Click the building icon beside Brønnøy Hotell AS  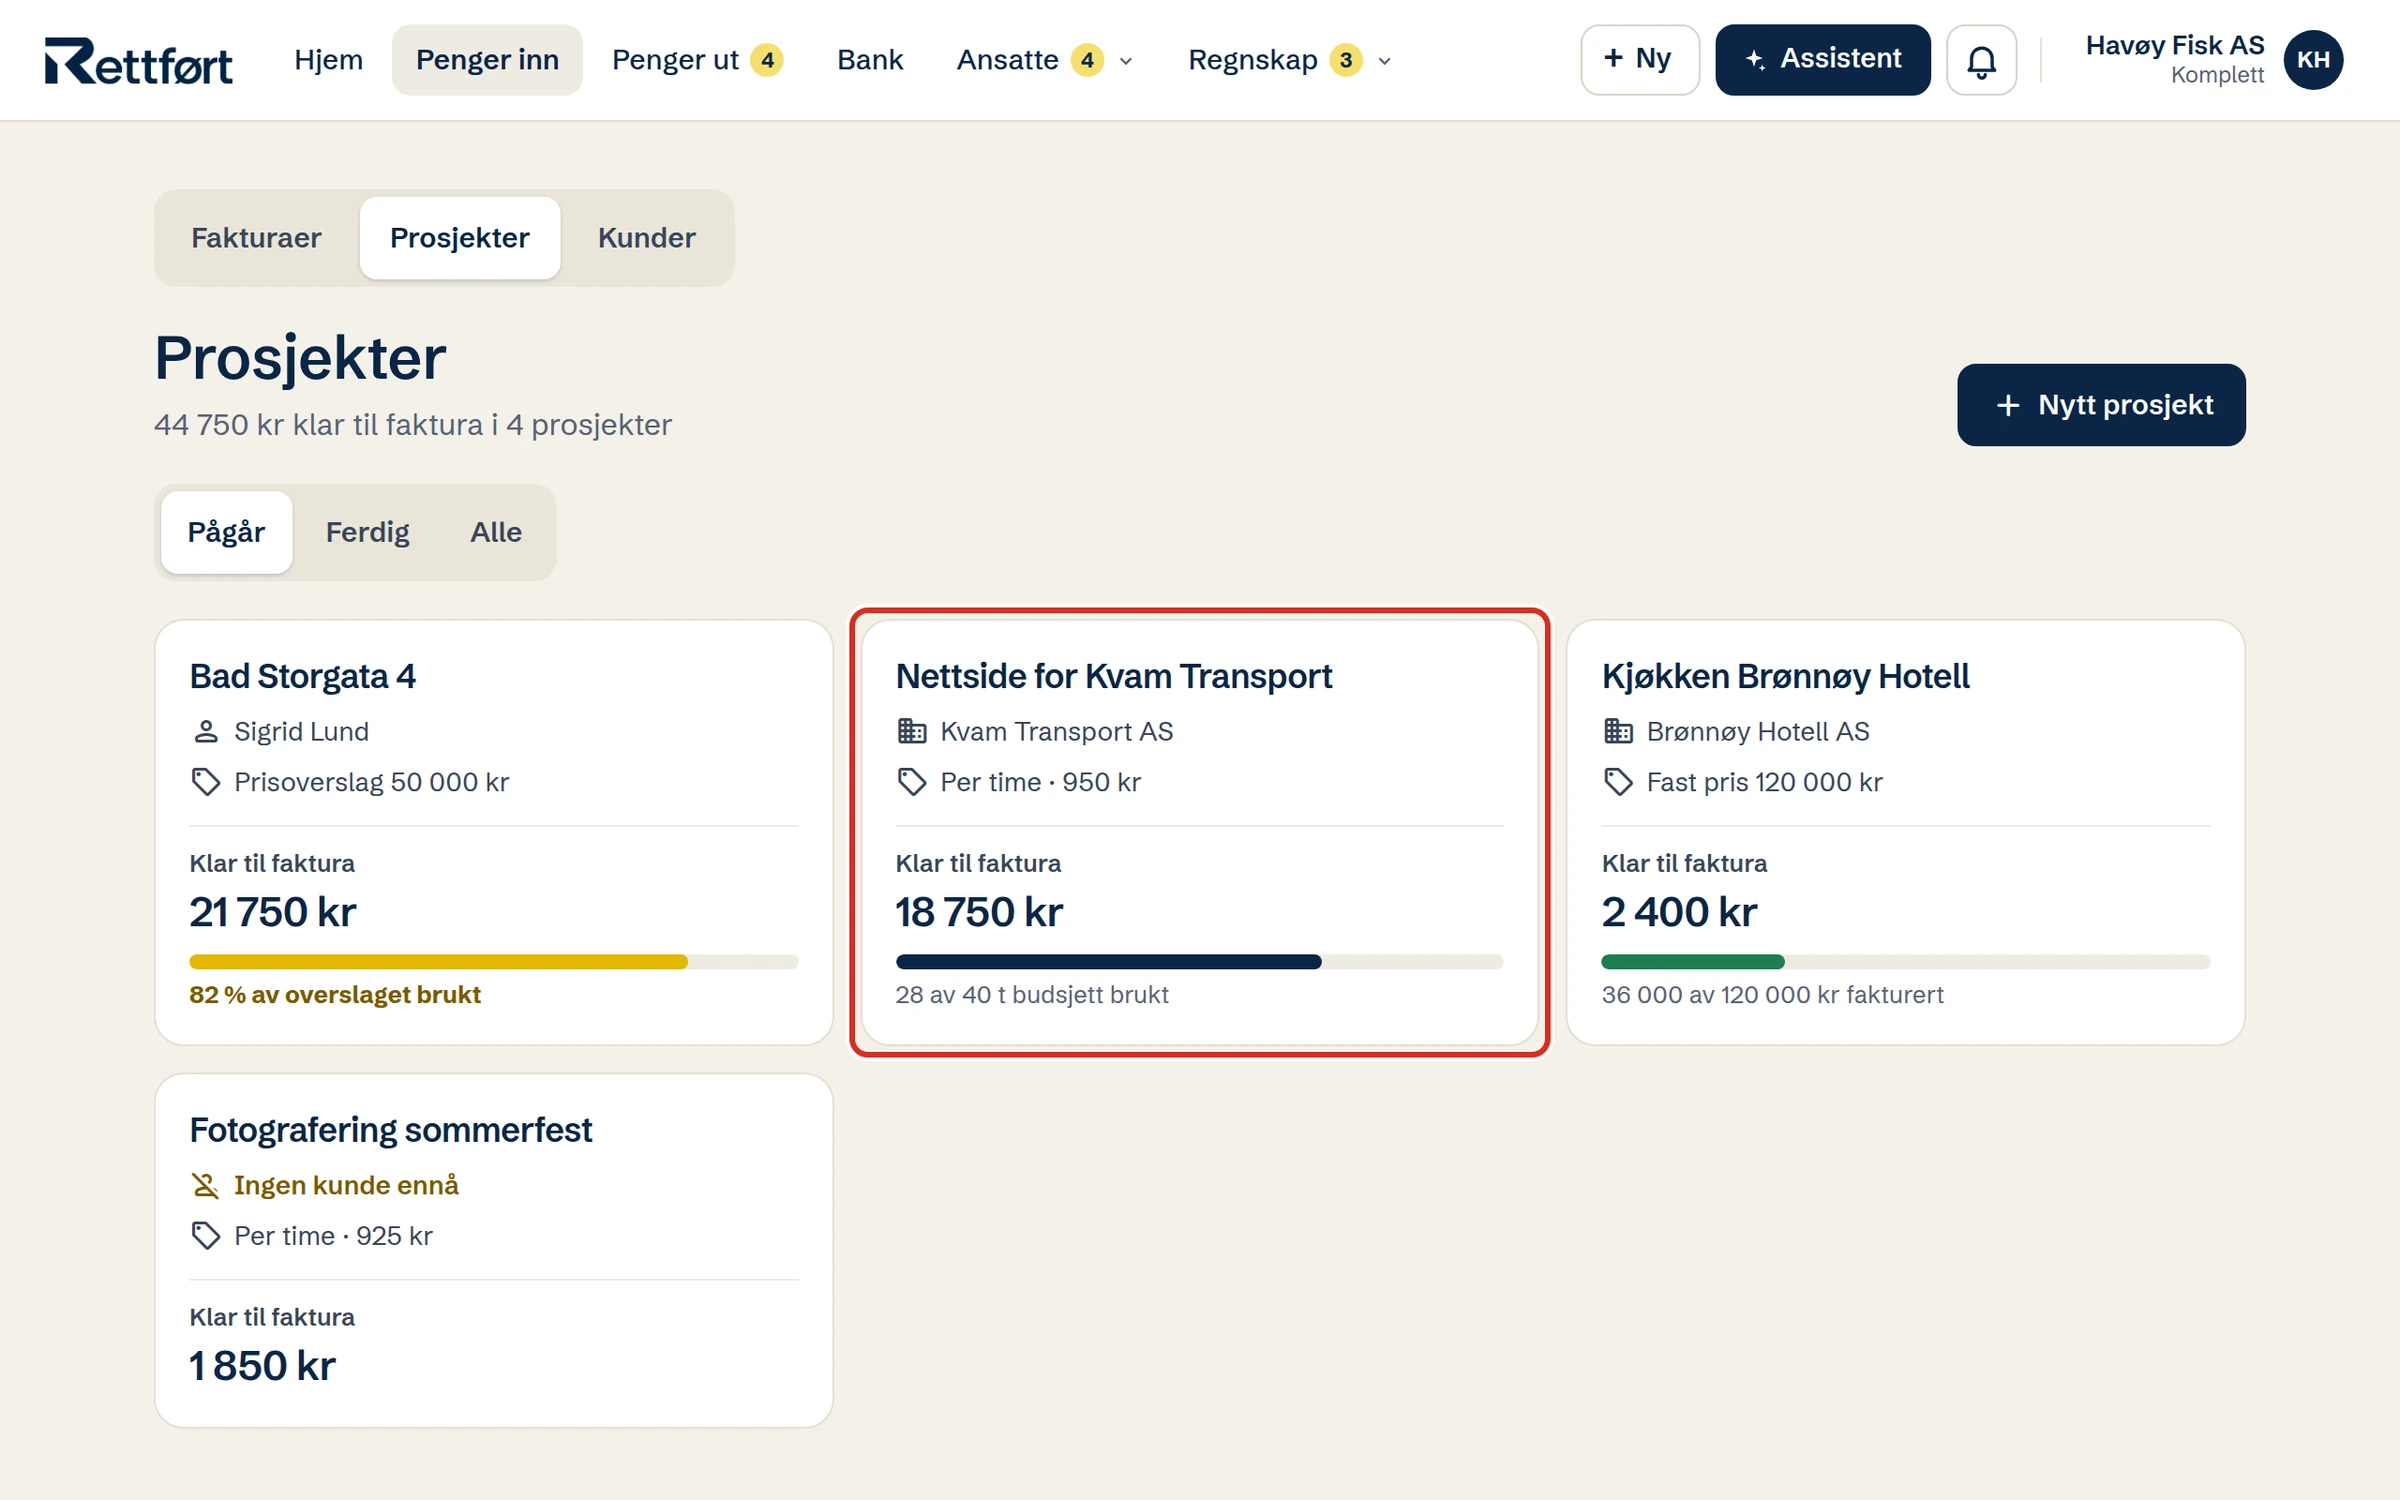[x=1618, y=732]
